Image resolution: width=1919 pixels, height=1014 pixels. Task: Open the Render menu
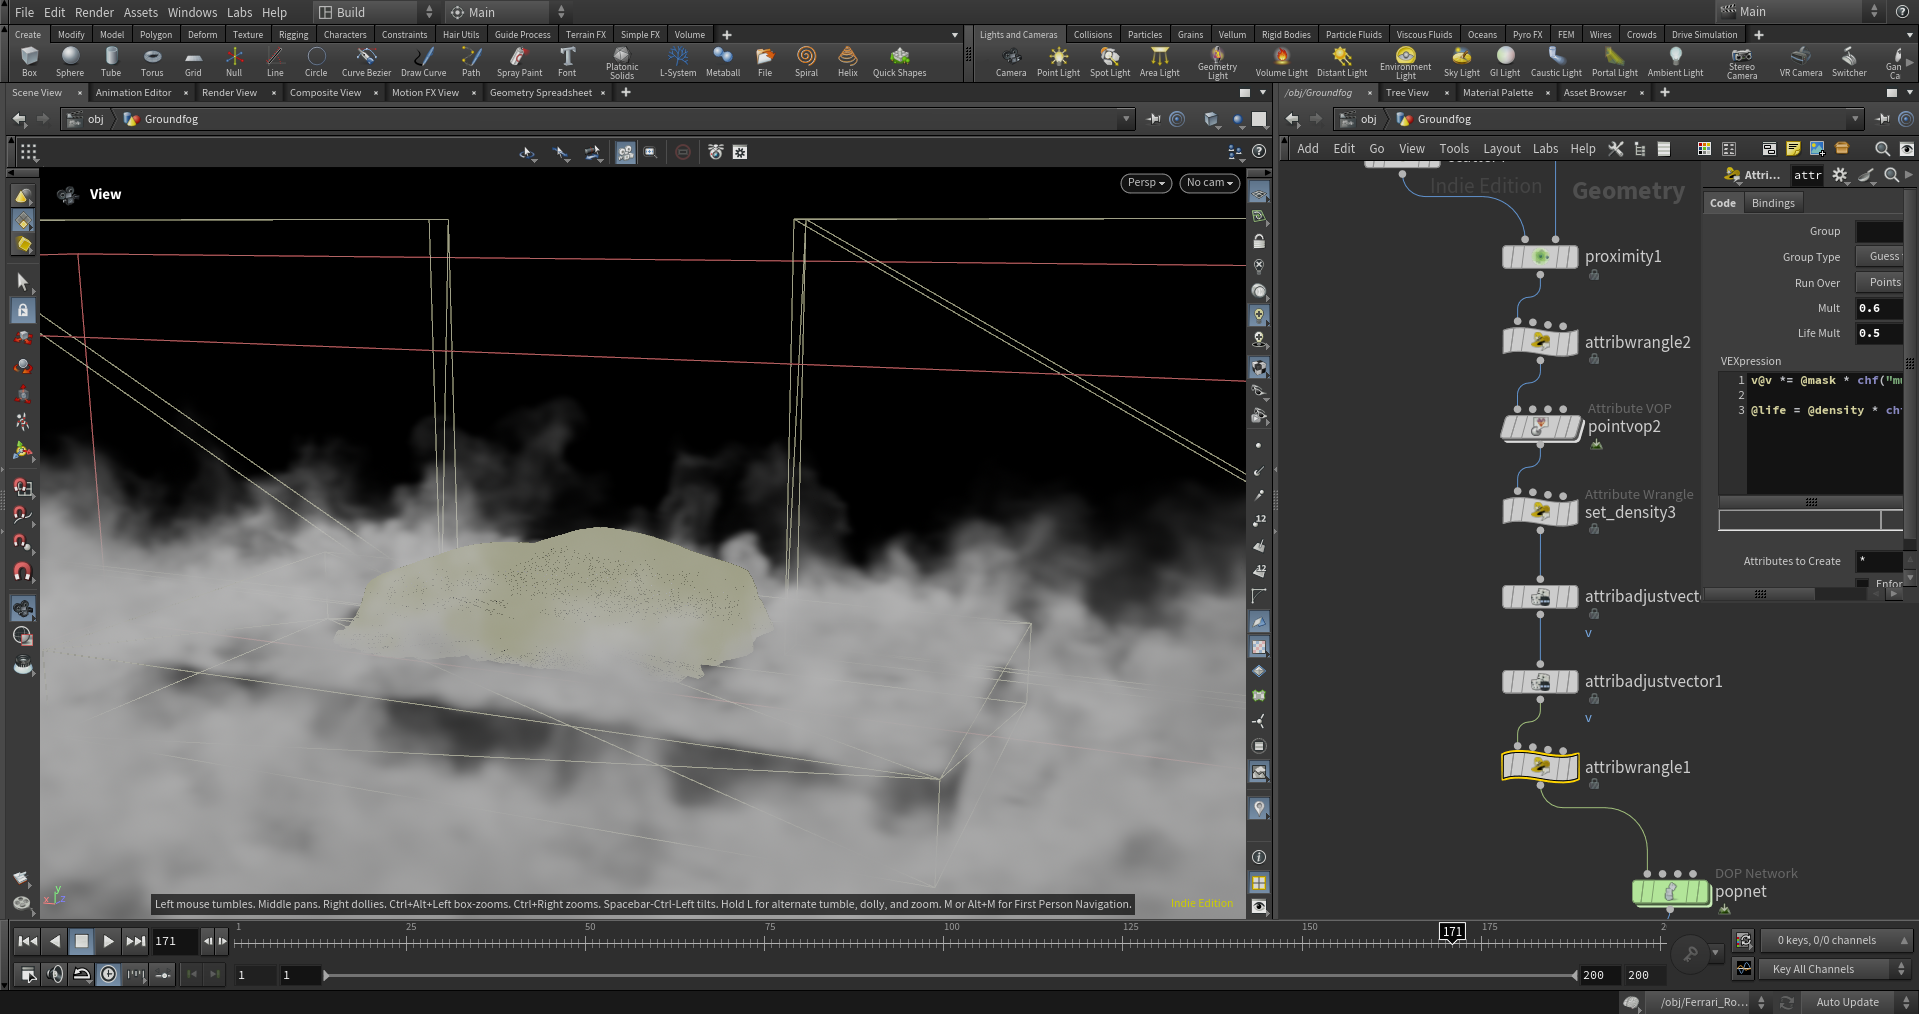point(94,12)
